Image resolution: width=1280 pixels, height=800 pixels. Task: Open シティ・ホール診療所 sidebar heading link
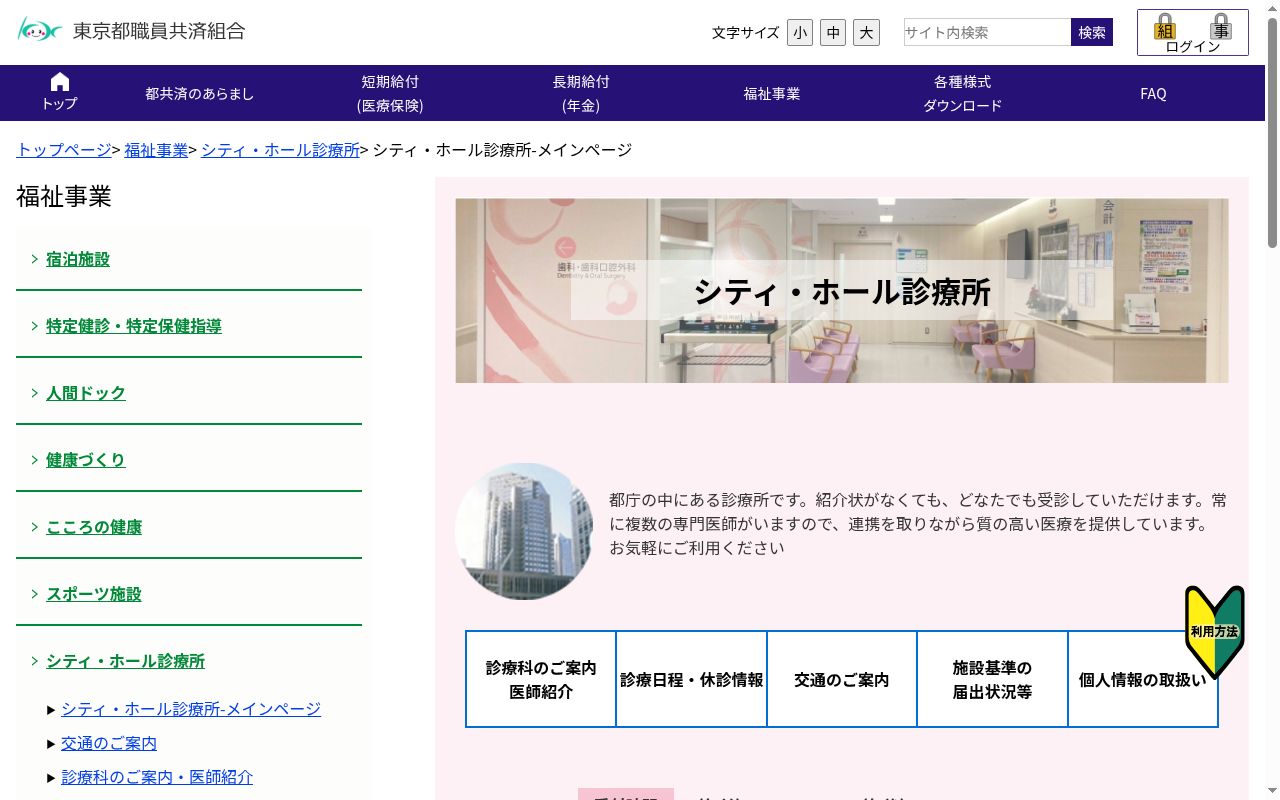[125, 661]
